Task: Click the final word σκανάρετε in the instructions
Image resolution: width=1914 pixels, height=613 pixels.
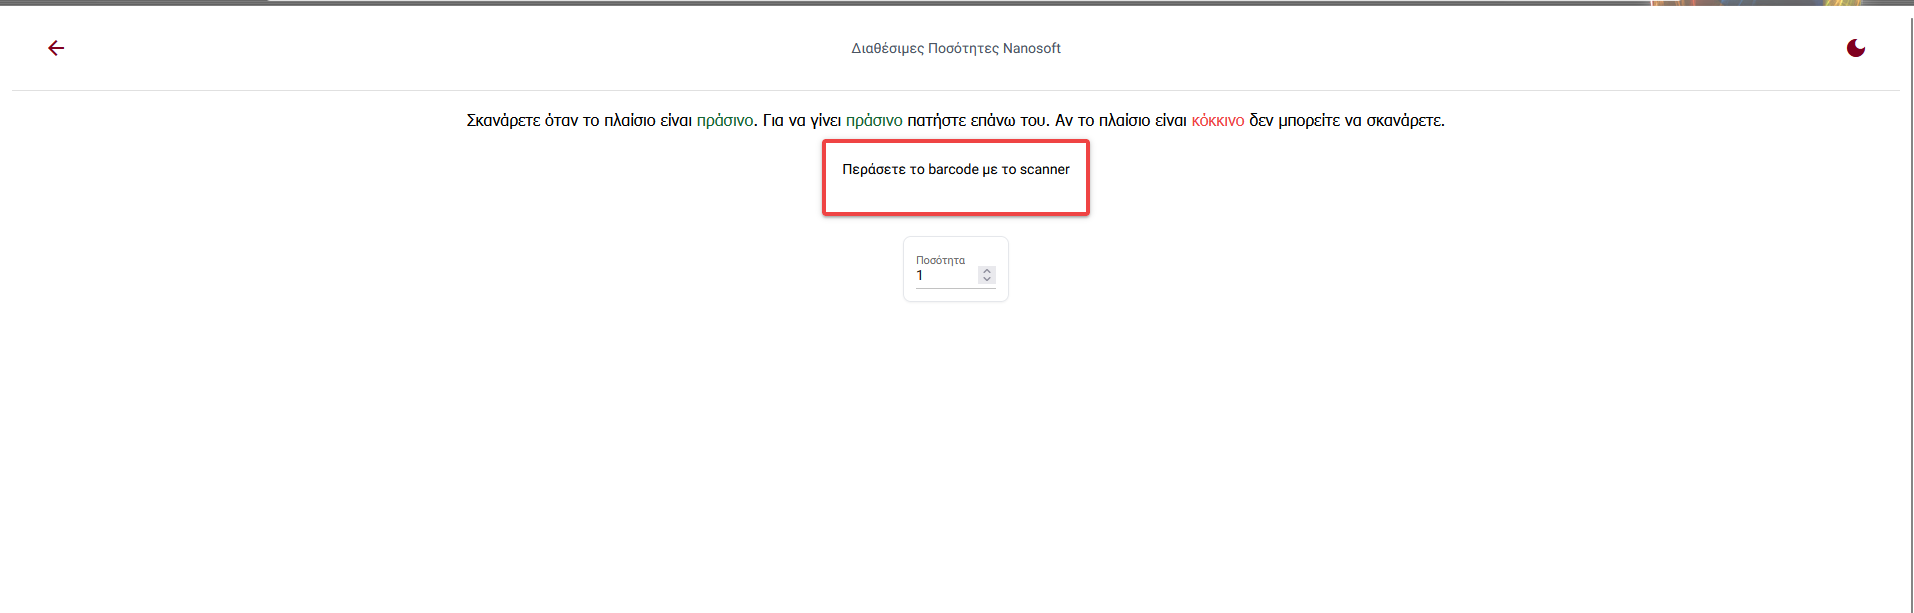Action: click(x=1404, y=121)
